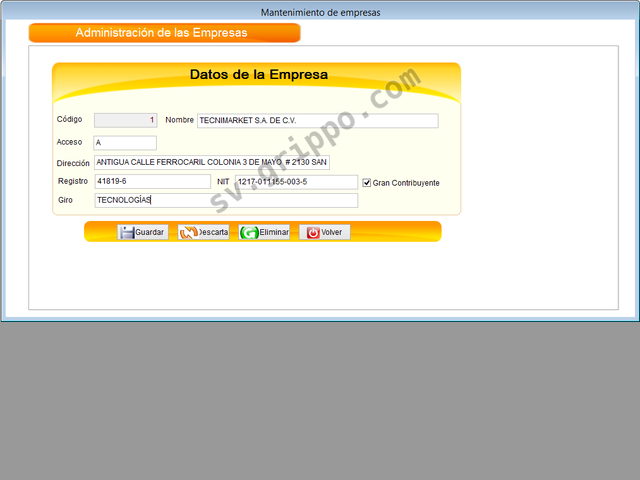This screenshot has height=480, width=640.
Task: Focus the Código field
Action: pyautogui.click(x=126, y=120)
